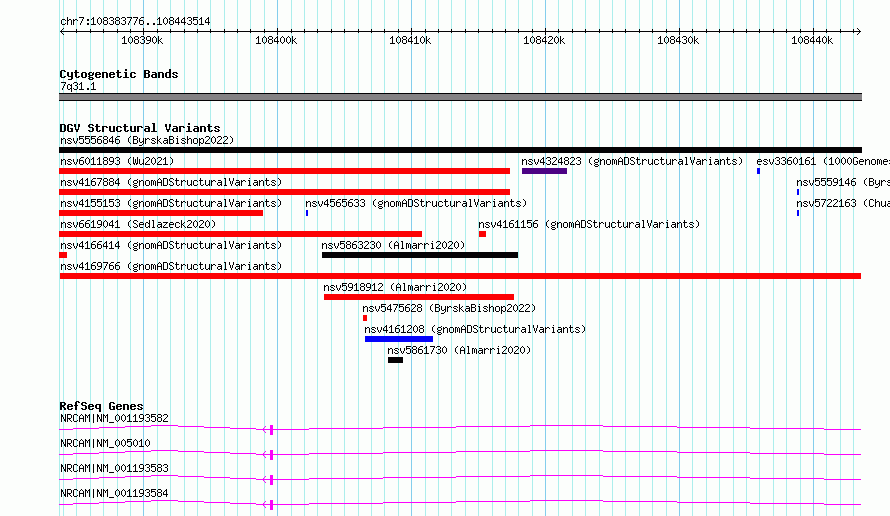The width and height of the screenshot is (890, 516).
Task: Select the nsv4167884 red variant bar
Action: tap(284, 192)
